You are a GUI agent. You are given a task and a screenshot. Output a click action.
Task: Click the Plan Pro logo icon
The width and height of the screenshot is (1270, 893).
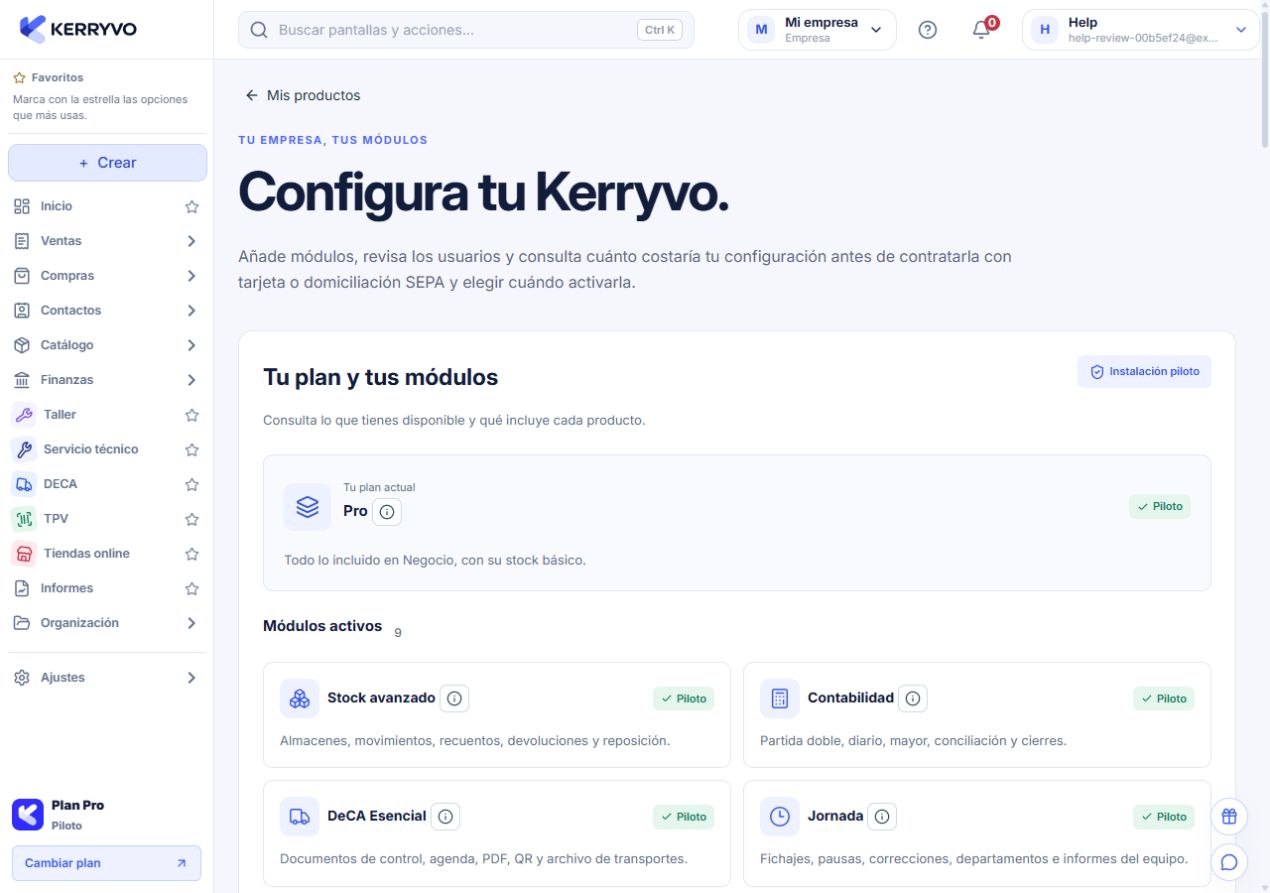click(28, 815)
